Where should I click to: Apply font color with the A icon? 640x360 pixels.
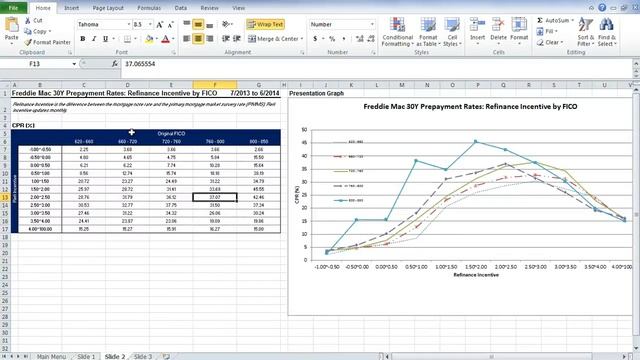pyautogui.click(x=165, y=39)
